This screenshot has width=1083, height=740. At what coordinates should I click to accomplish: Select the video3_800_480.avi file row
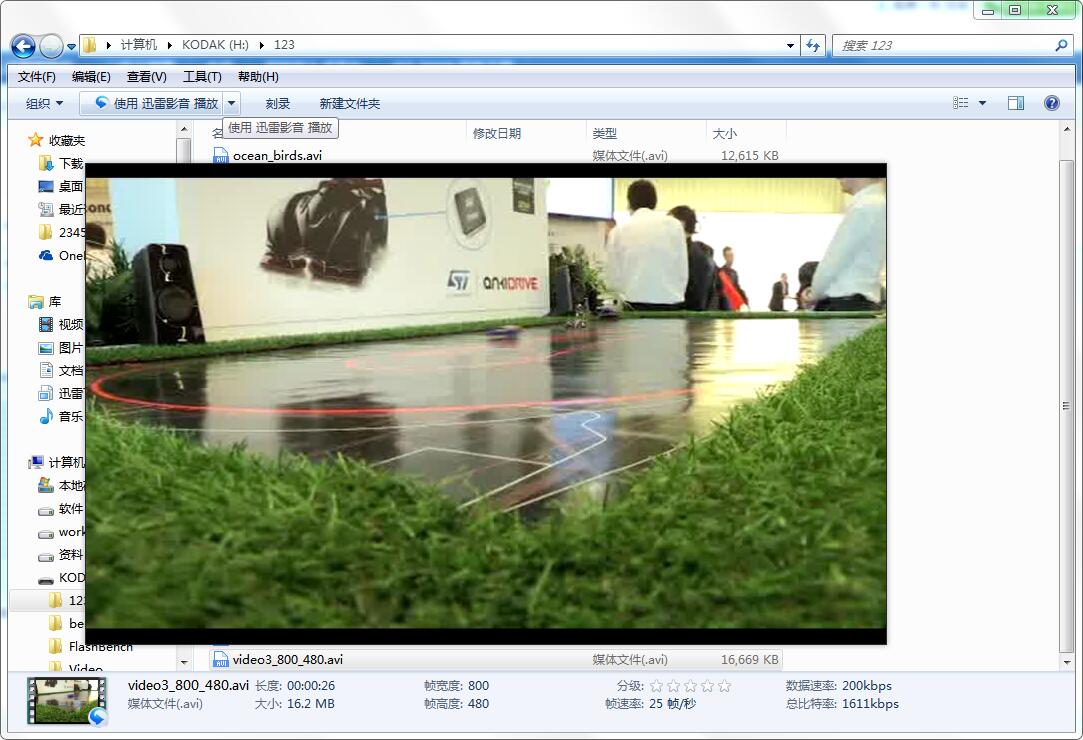[496, 660]
